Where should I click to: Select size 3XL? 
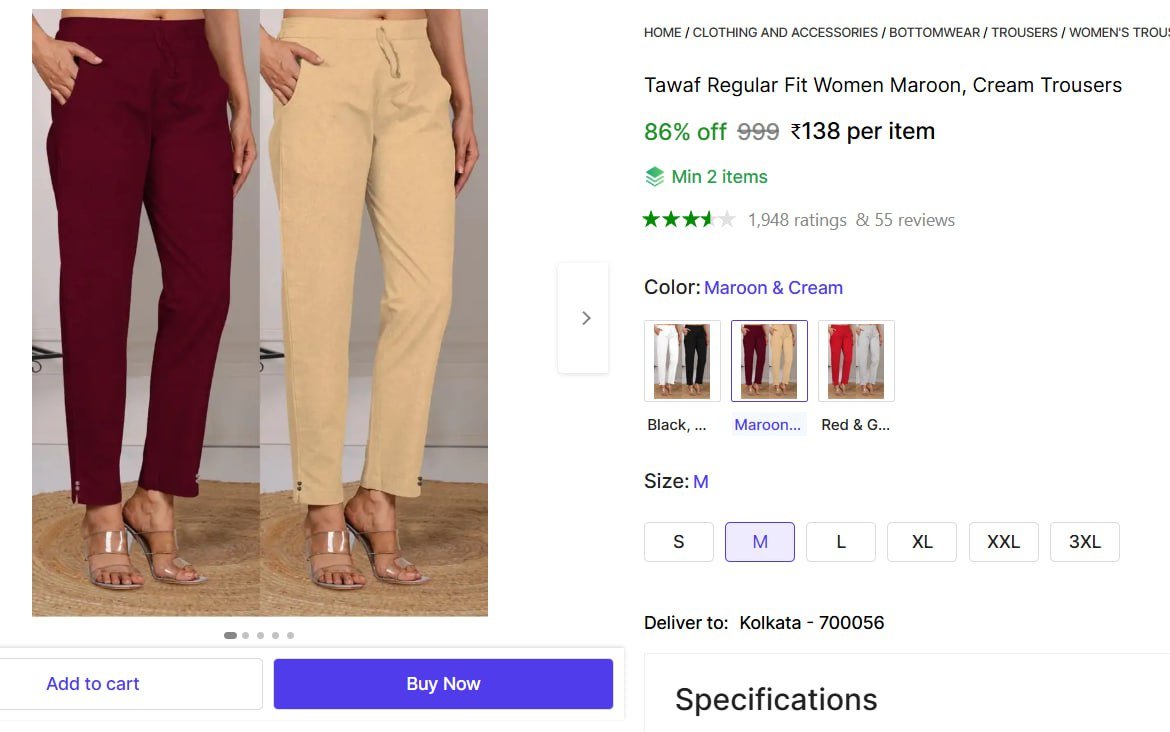coord(1084,541)
